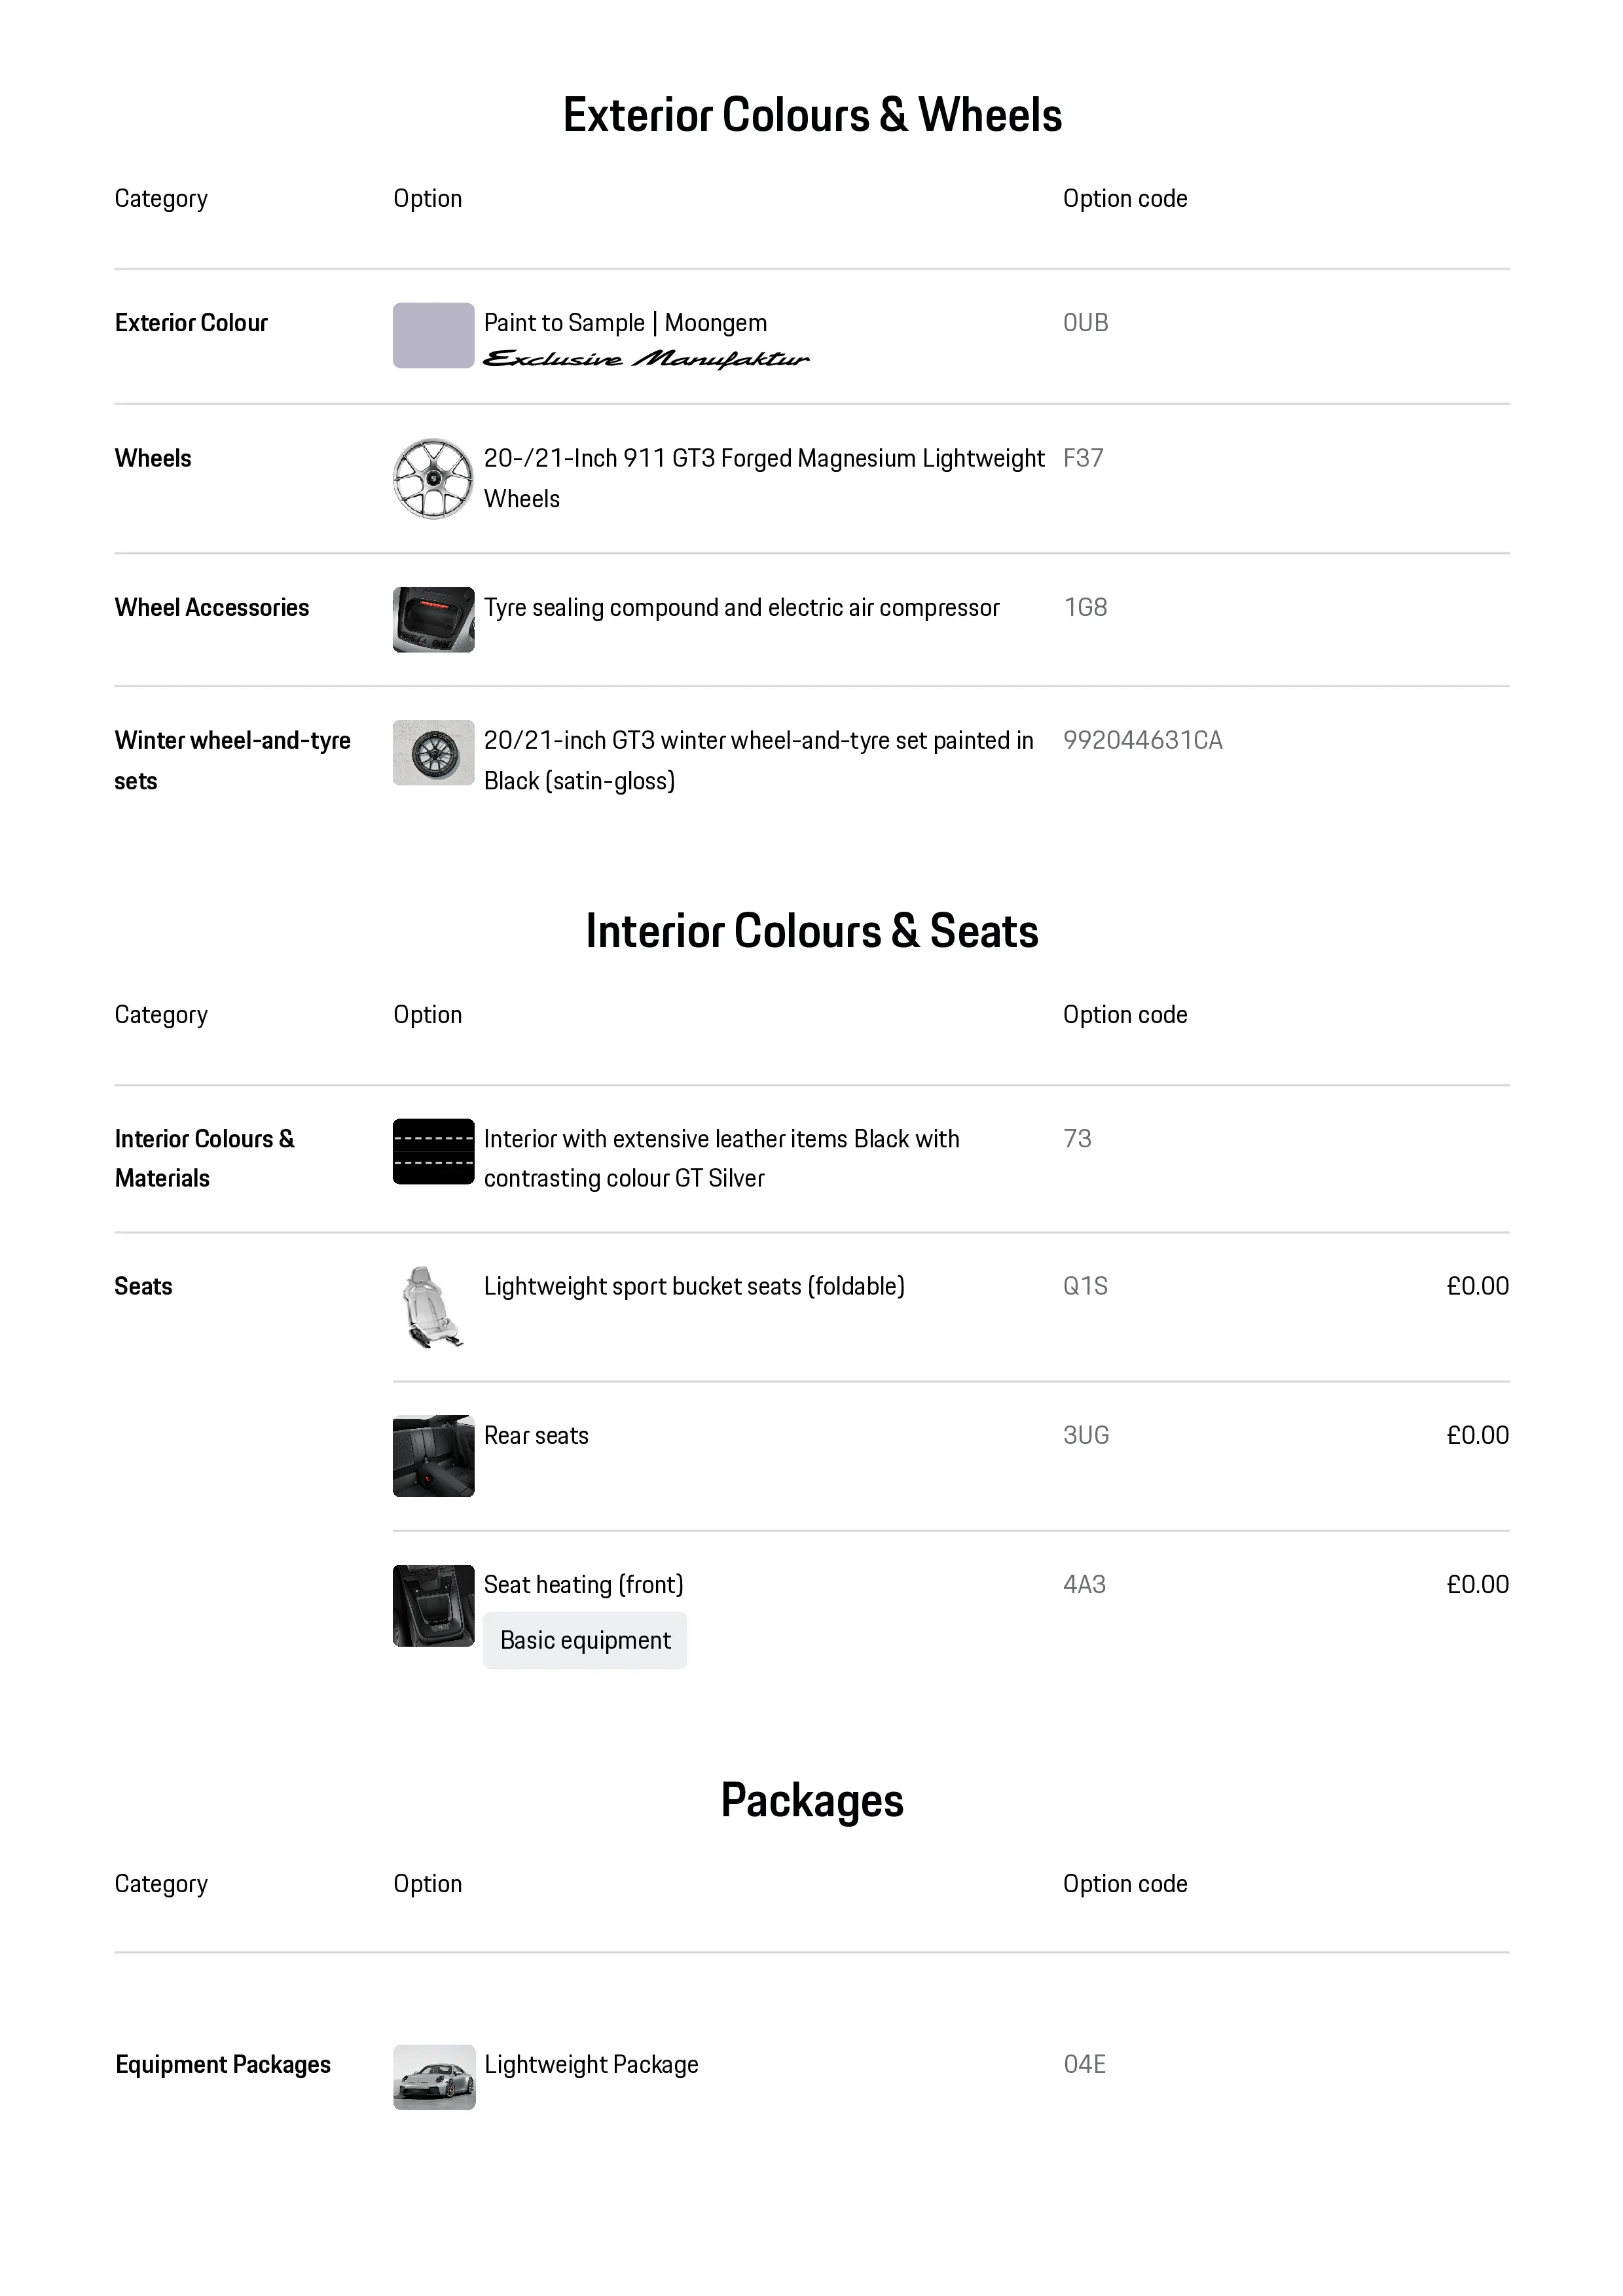Click the Rear seats option label

pyautogui.click(x=536, y=1435)
